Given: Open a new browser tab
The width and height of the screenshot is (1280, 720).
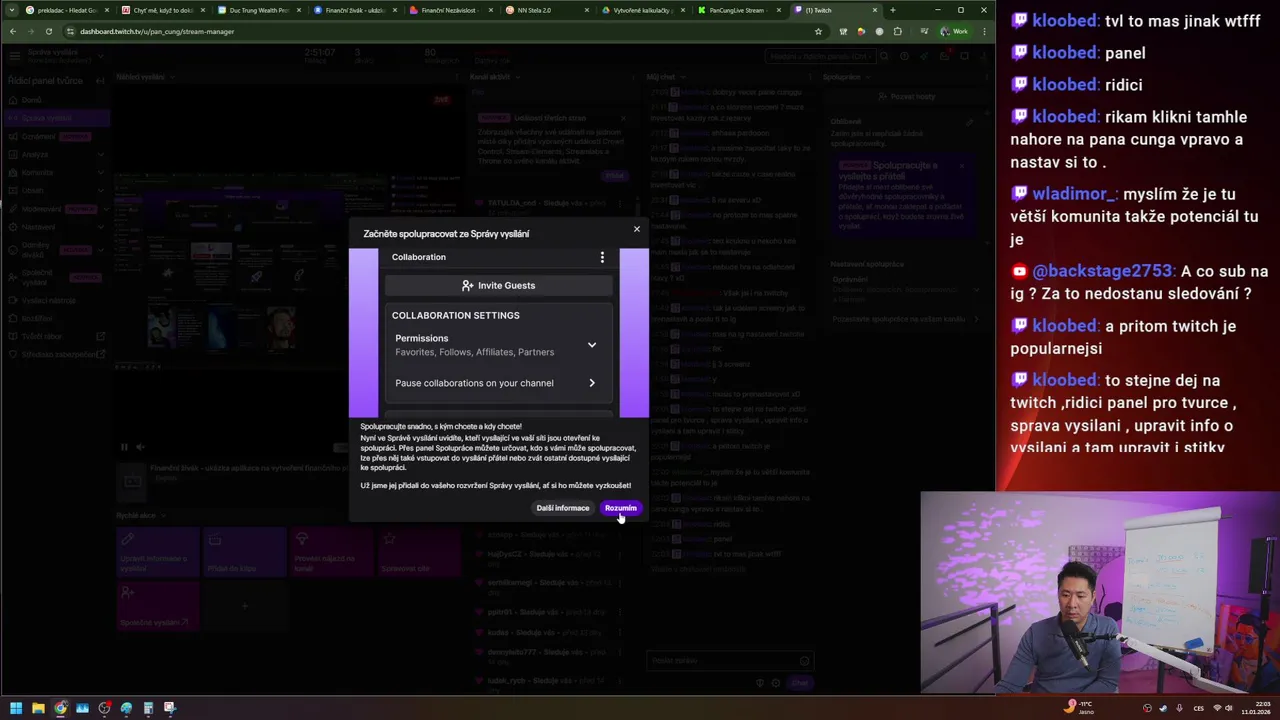Looking at the screenshot, I should tap(893, 10).
